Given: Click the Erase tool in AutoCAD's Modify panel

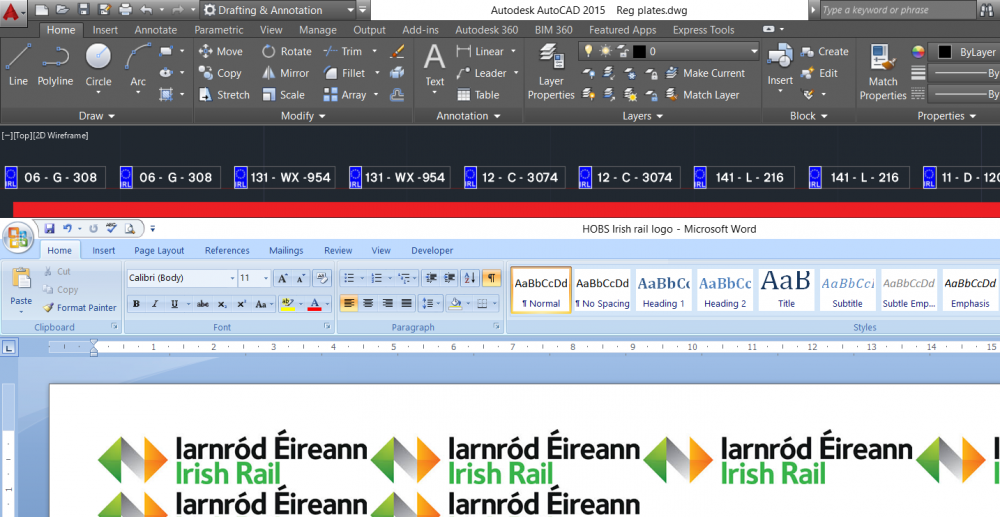Looking at the screenshot, I should [397, 52].
